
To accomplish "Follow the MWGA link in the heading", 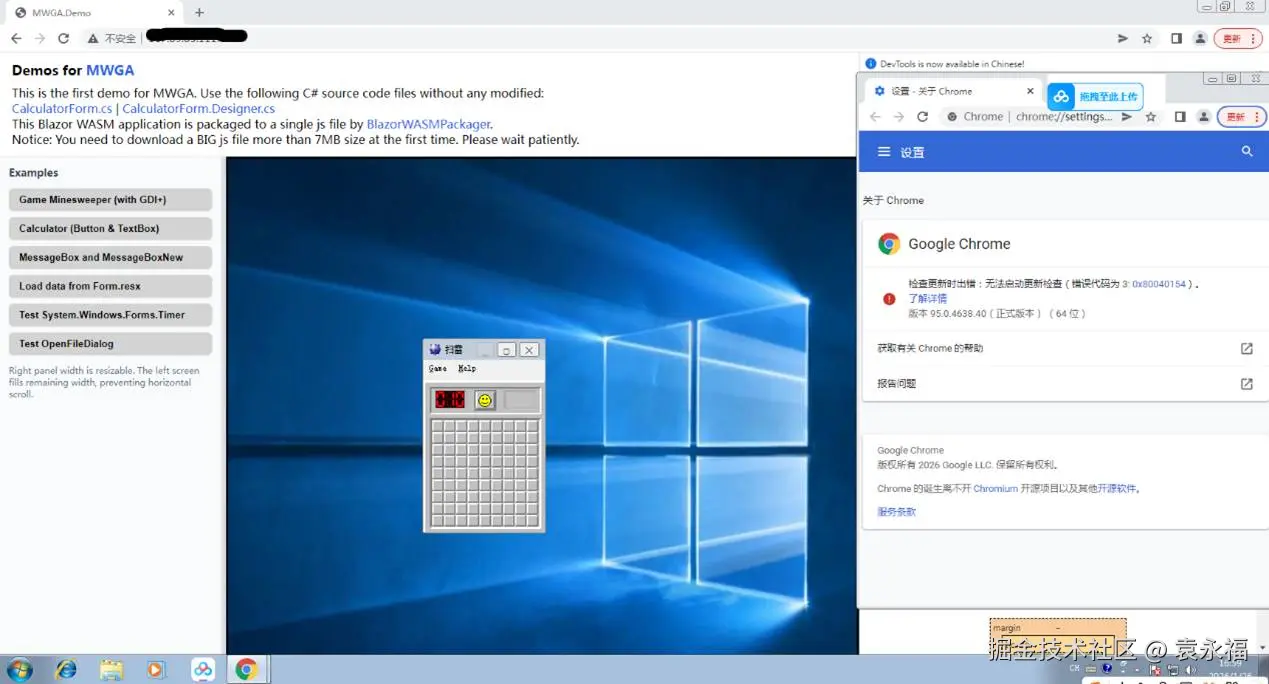I will [110, 71].
